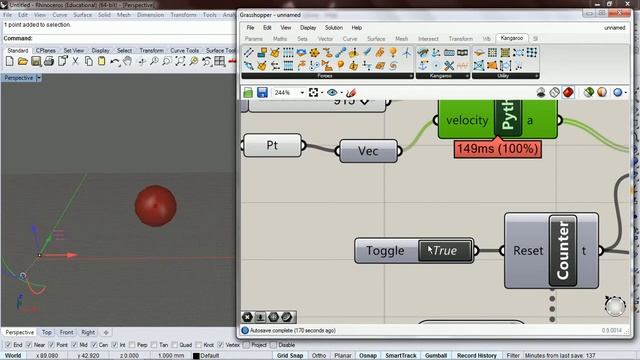
Task: Select the crossed tools icon in Kangaroo panel
Action: pos(449,65)
